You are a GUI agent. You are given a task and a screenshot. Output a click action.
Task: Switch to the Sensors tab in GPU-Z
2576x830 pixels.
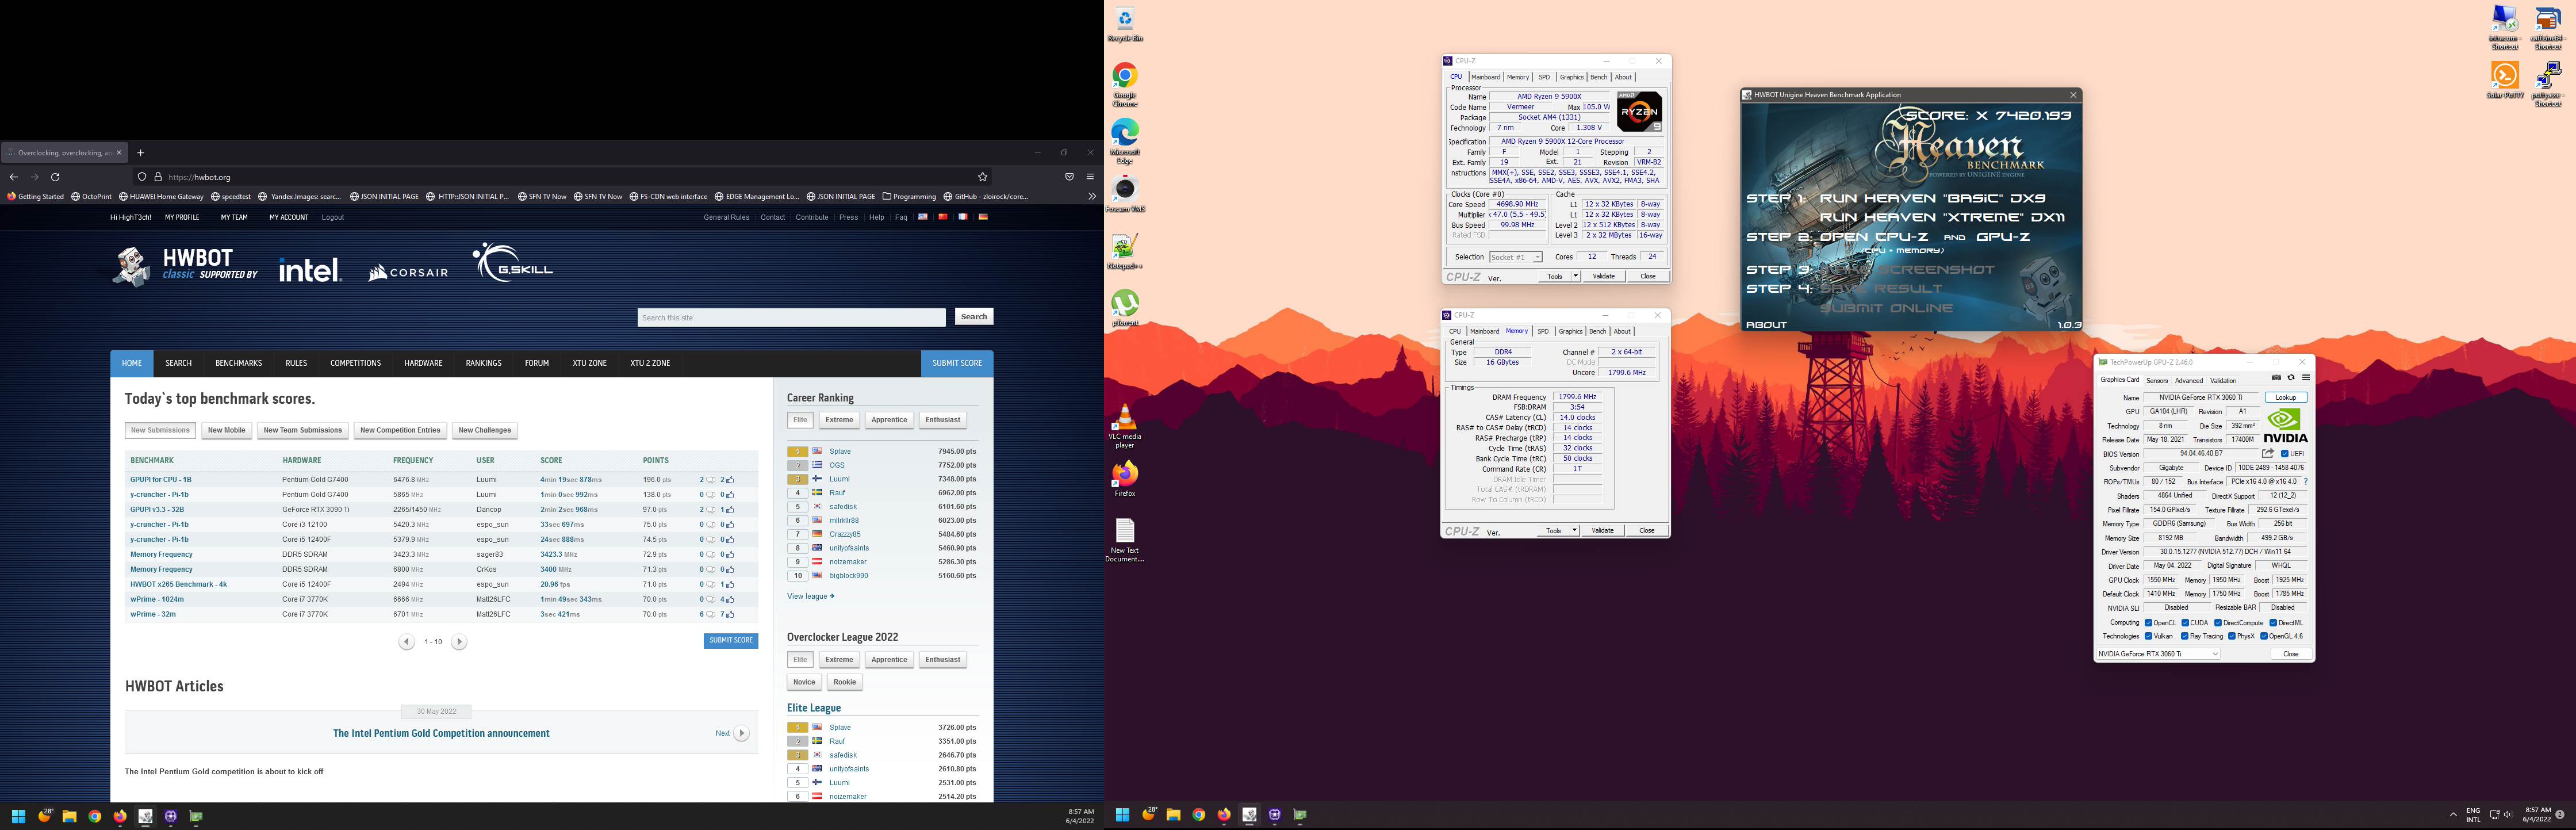2157,381
